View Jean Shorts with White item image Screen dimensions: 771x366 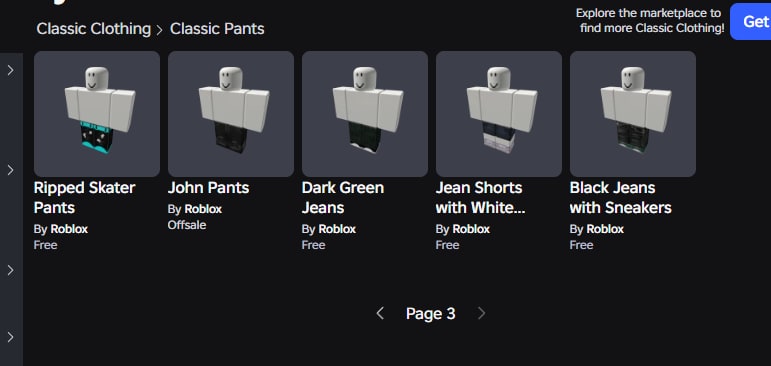click(499, 114)
